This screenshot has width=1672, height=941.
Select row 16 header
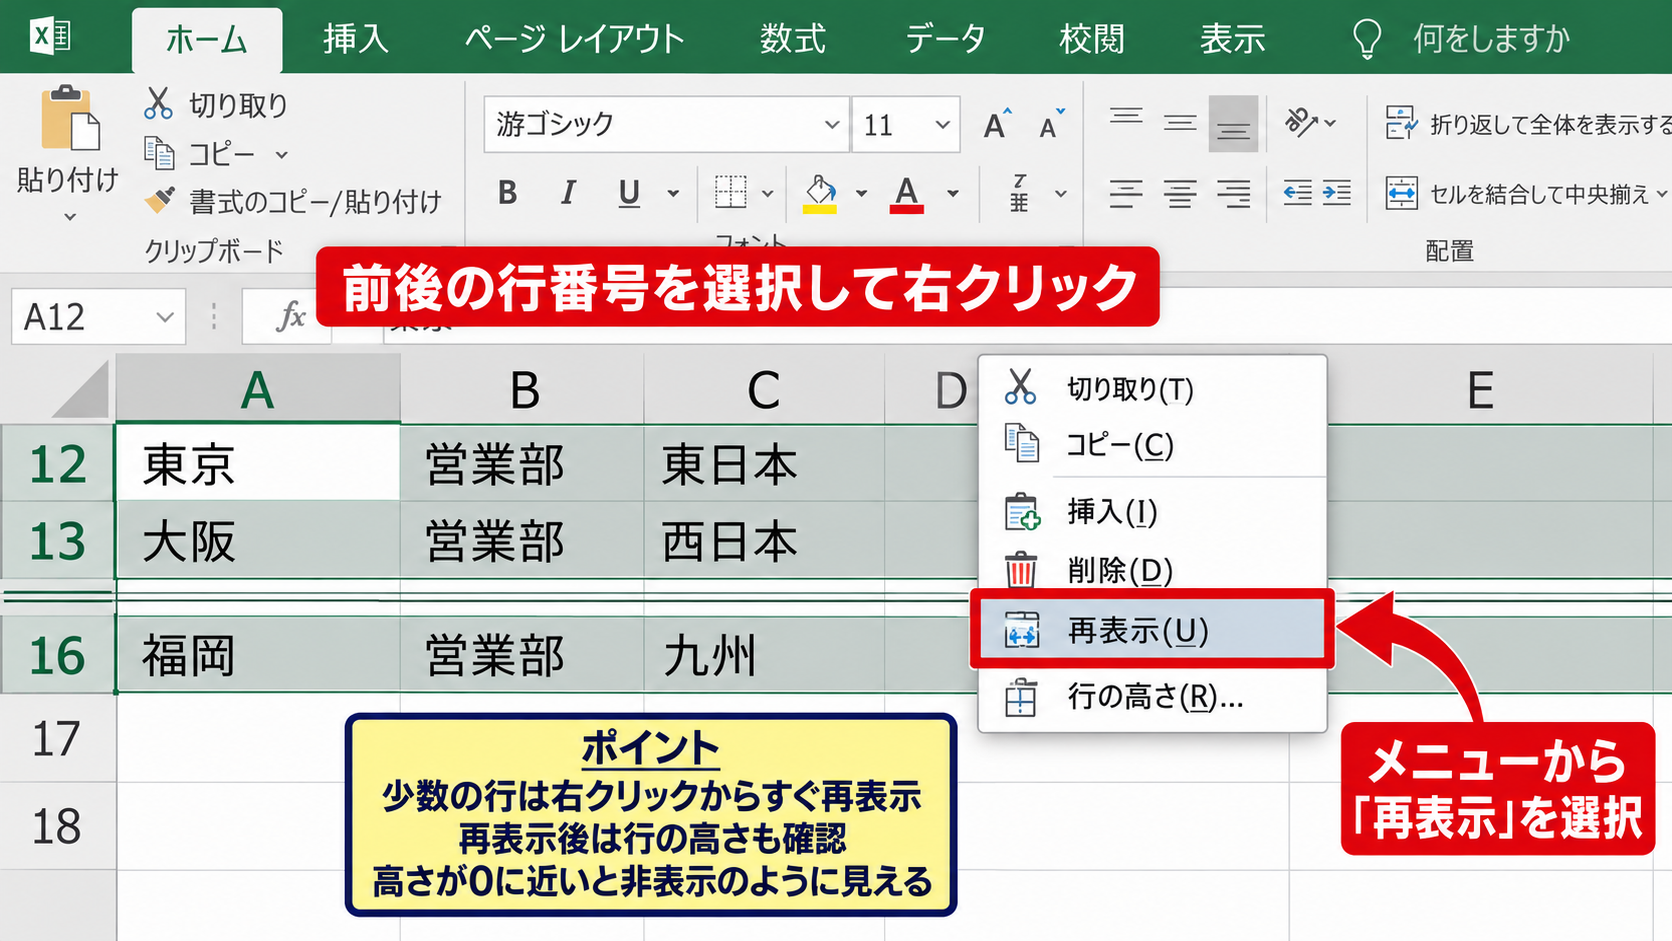click(58, 655)
